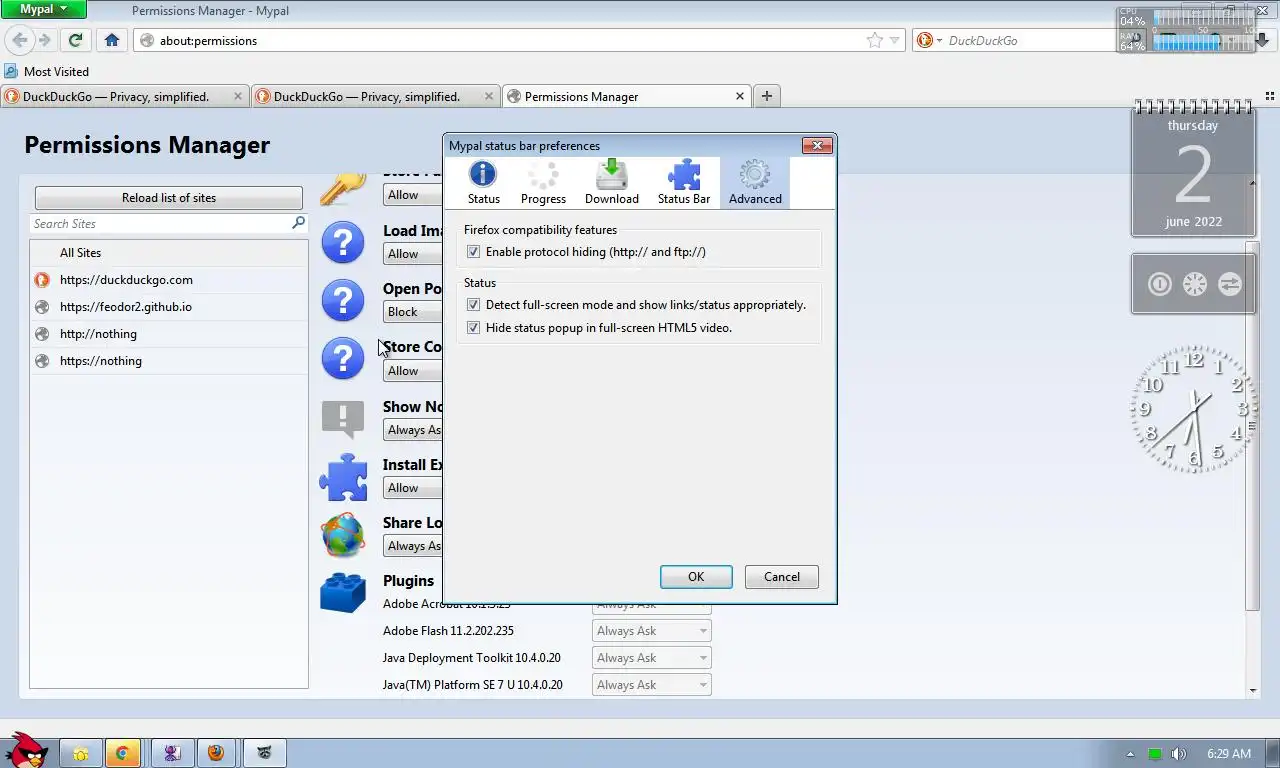Click the Share Location globe icon

[x=343, y=535]
